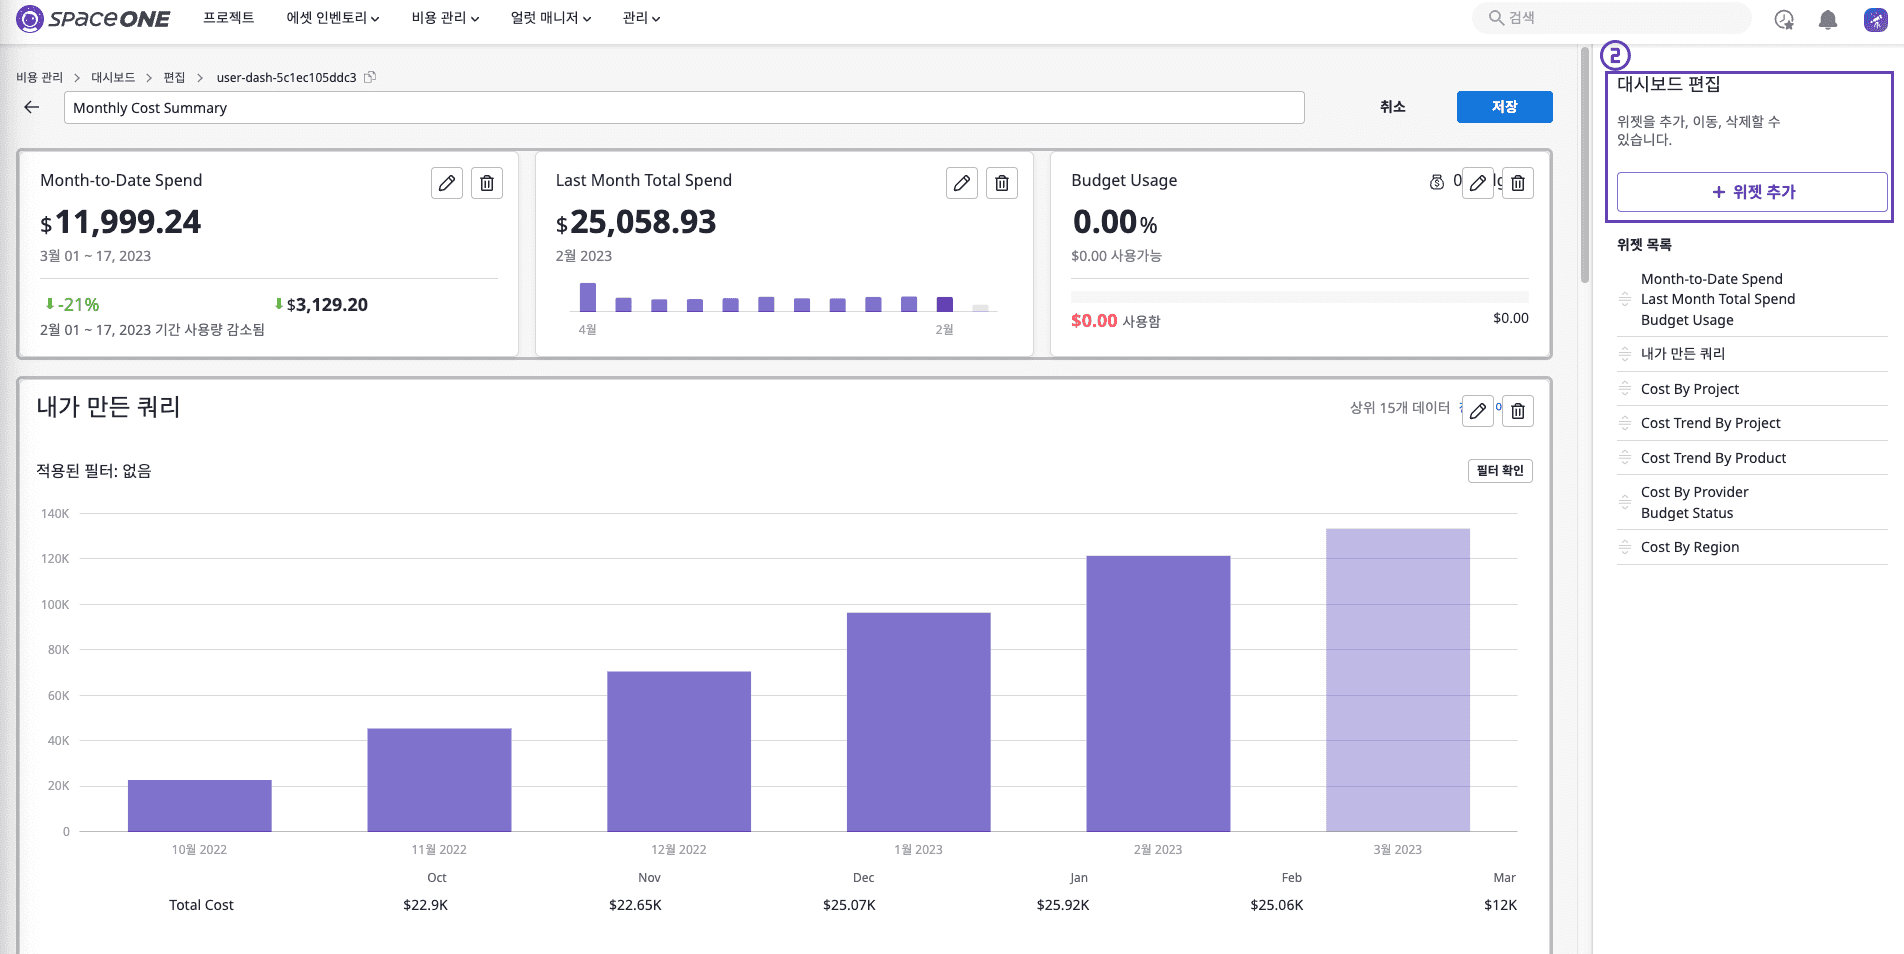Copy the dashboard ID from the breadcrumb
Screen dimensions: 1904x954
click(x=370, y=77)
